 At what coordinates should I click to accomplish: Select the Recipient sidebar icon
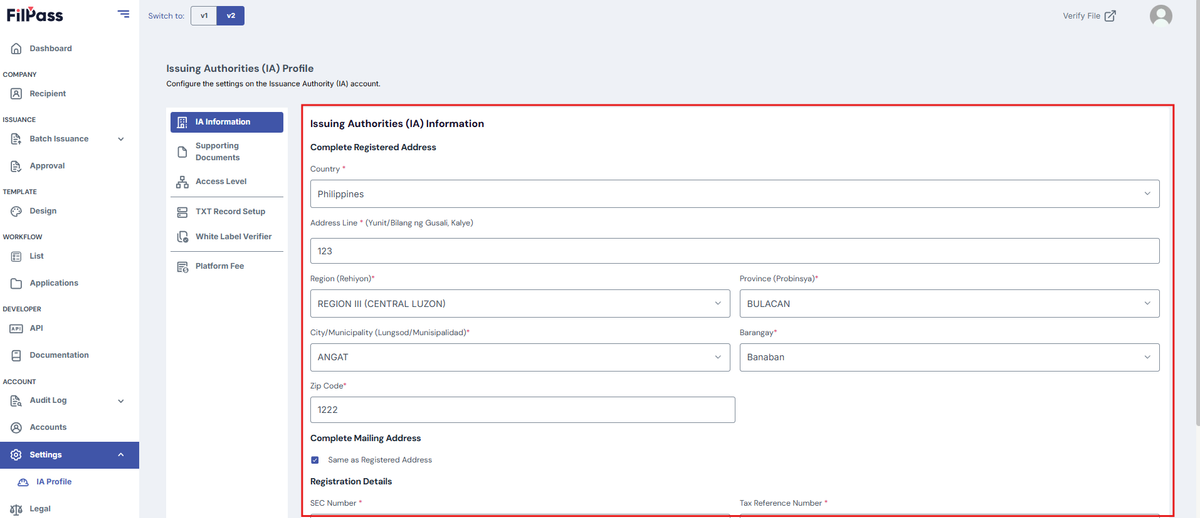tap(16, 94)
